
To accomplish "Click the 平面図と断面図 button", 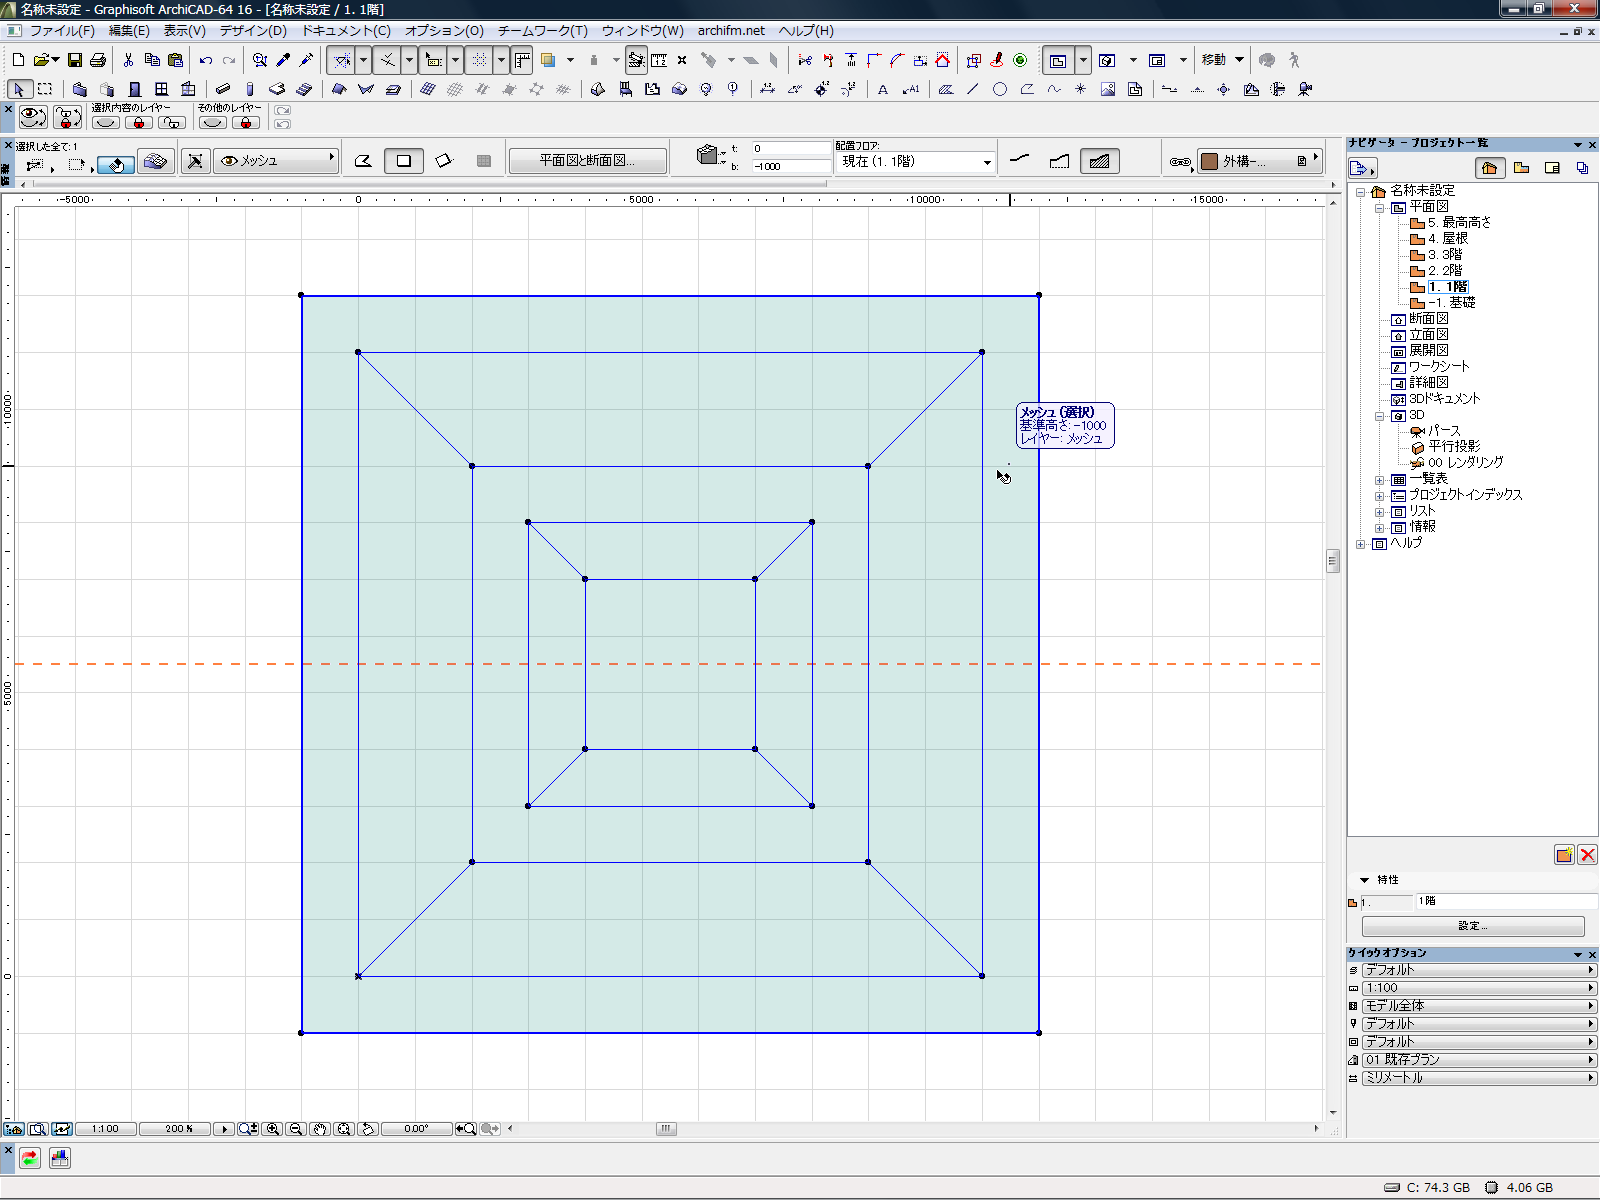I will [x=587, y=160].
